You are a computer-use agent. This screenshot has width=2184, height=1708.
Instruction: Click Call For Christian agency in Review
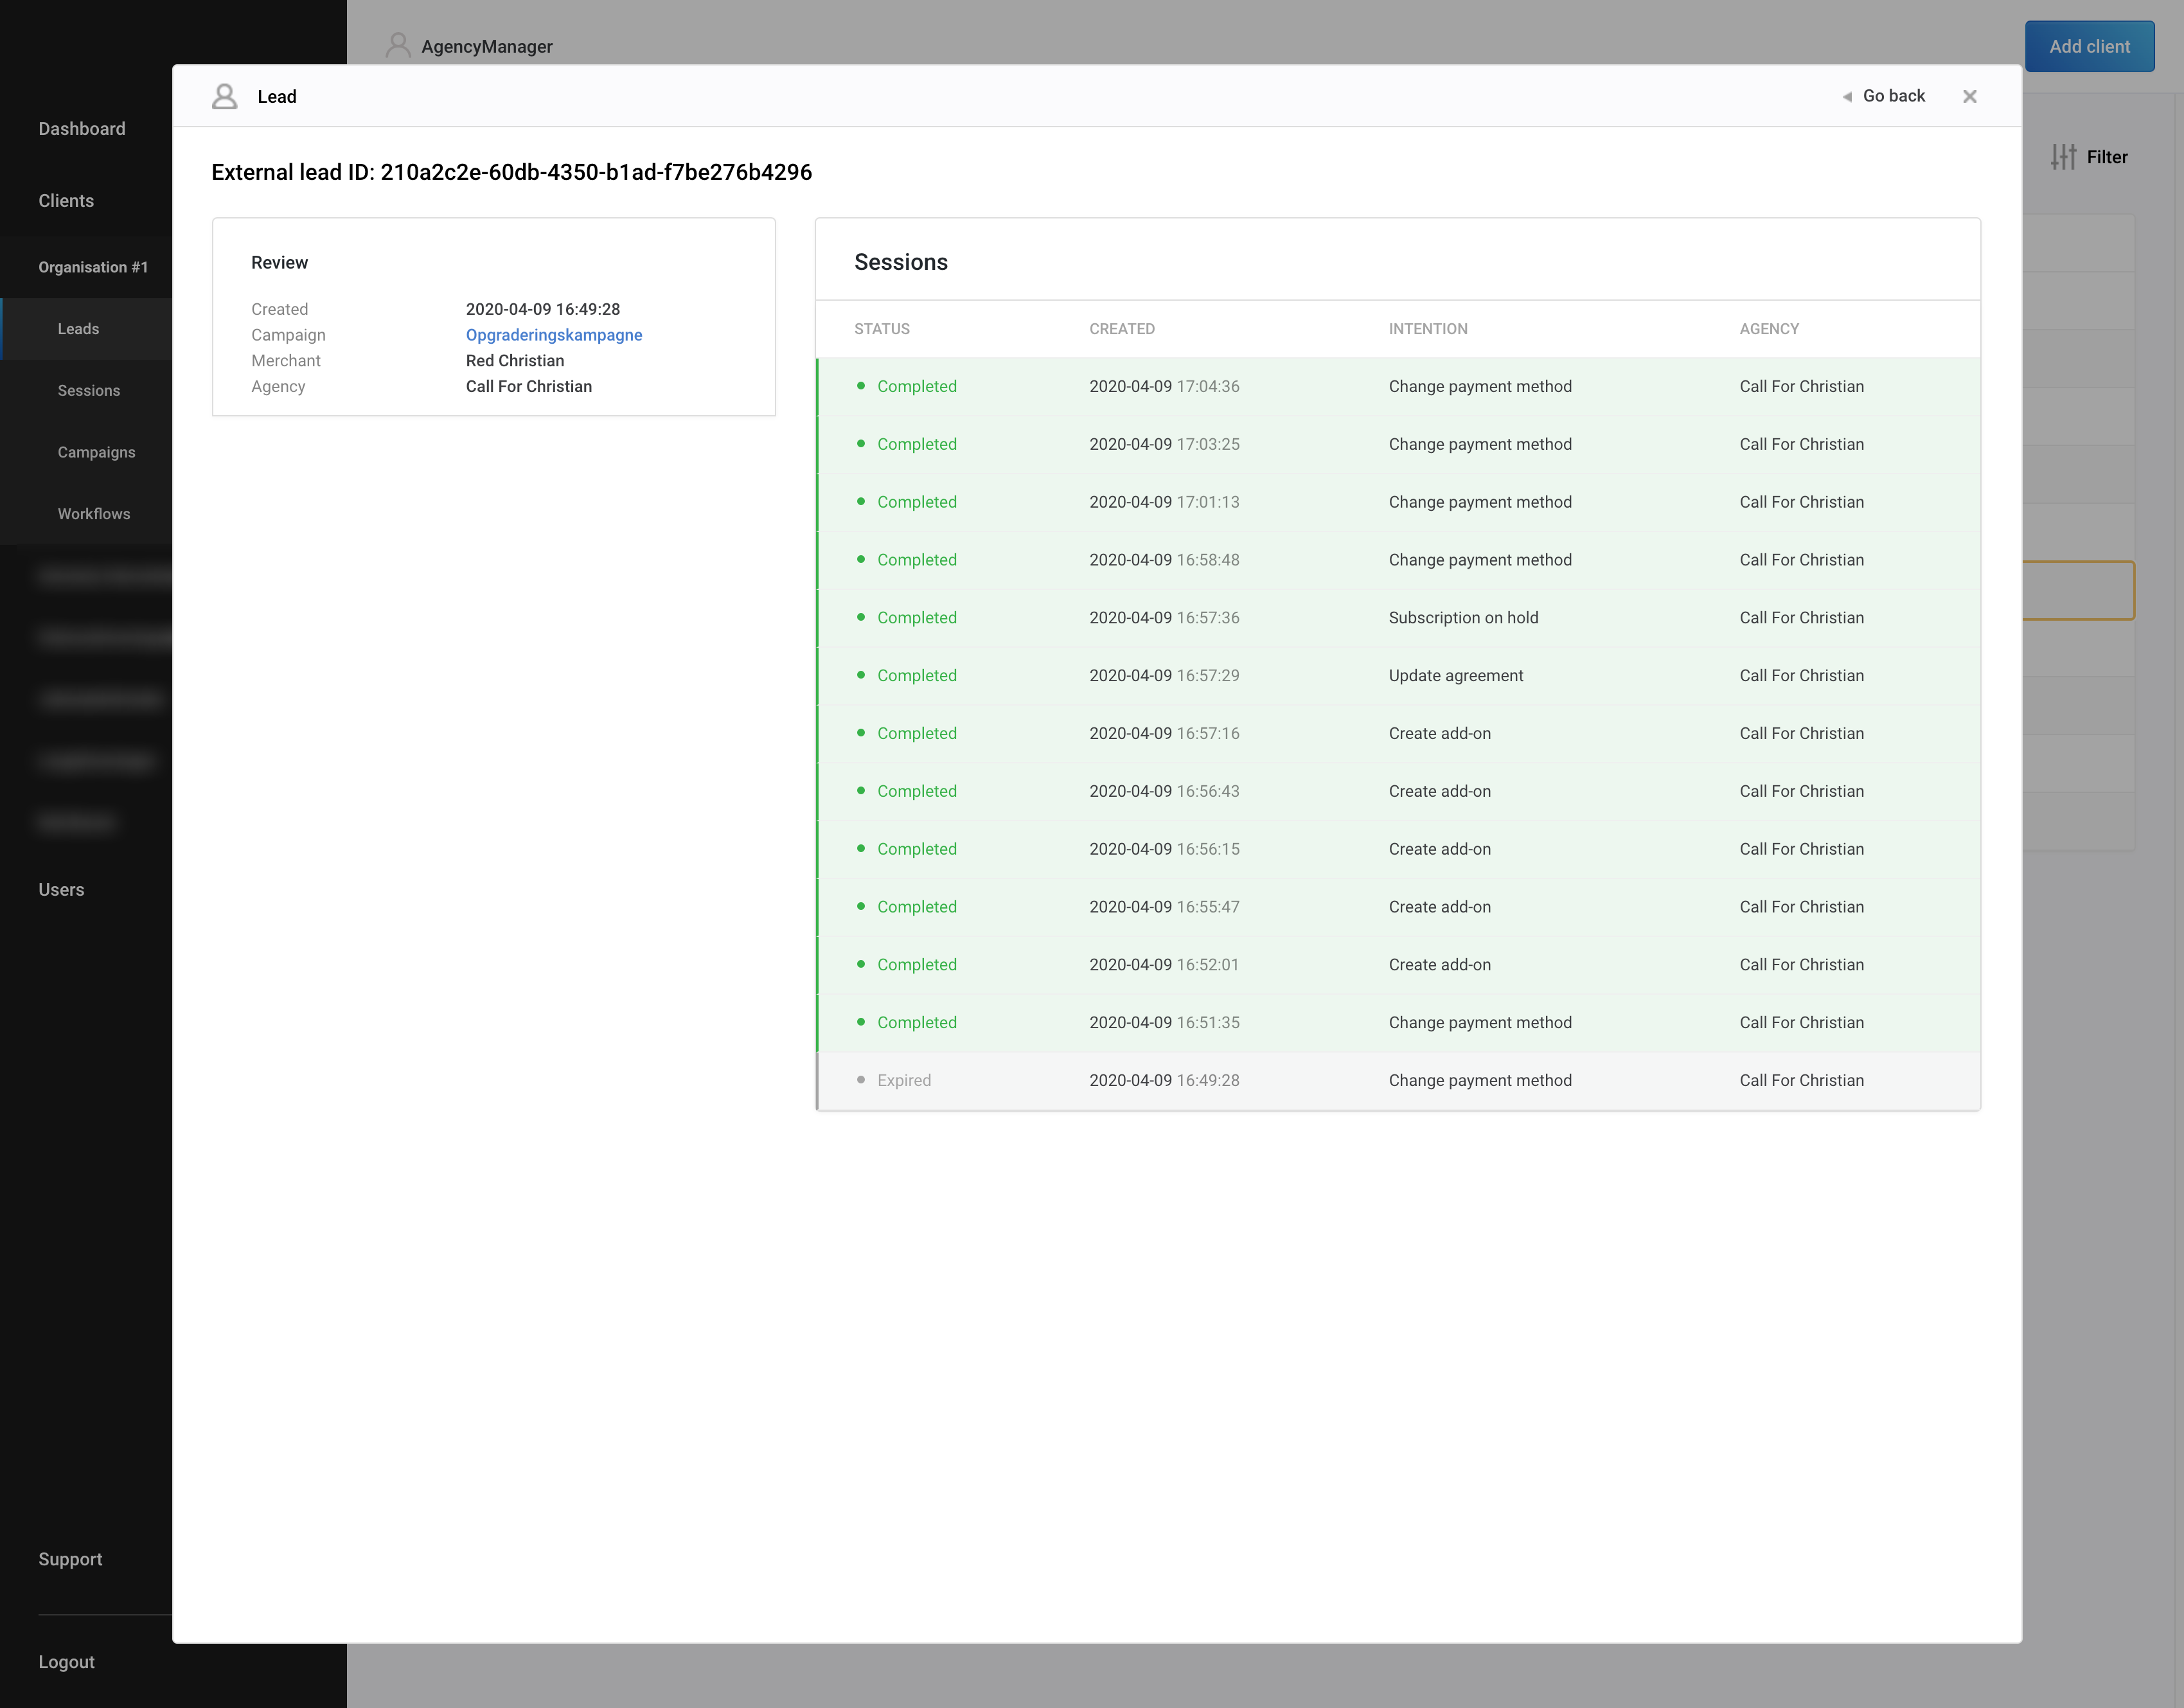pyautogui.click(x=529, y=387)
